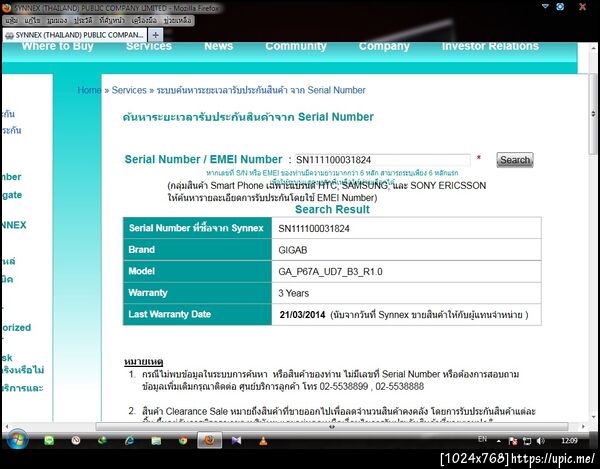Click the horizontal scrollbar thumb
The image size is (600, 469).
(332, 426)
